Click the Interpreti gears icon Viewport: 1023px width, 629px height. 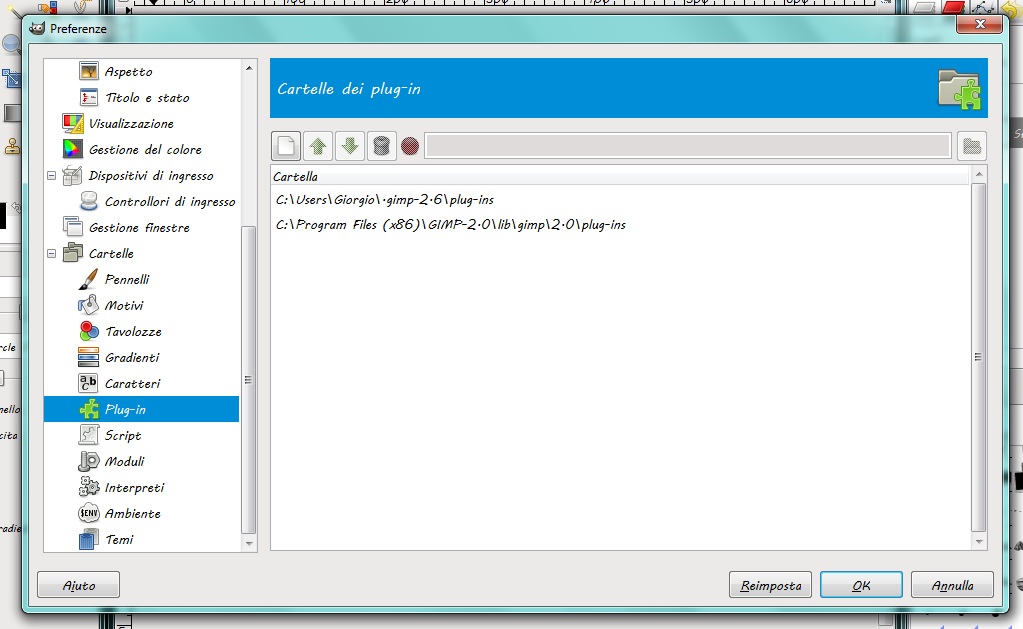click(88, 487)
